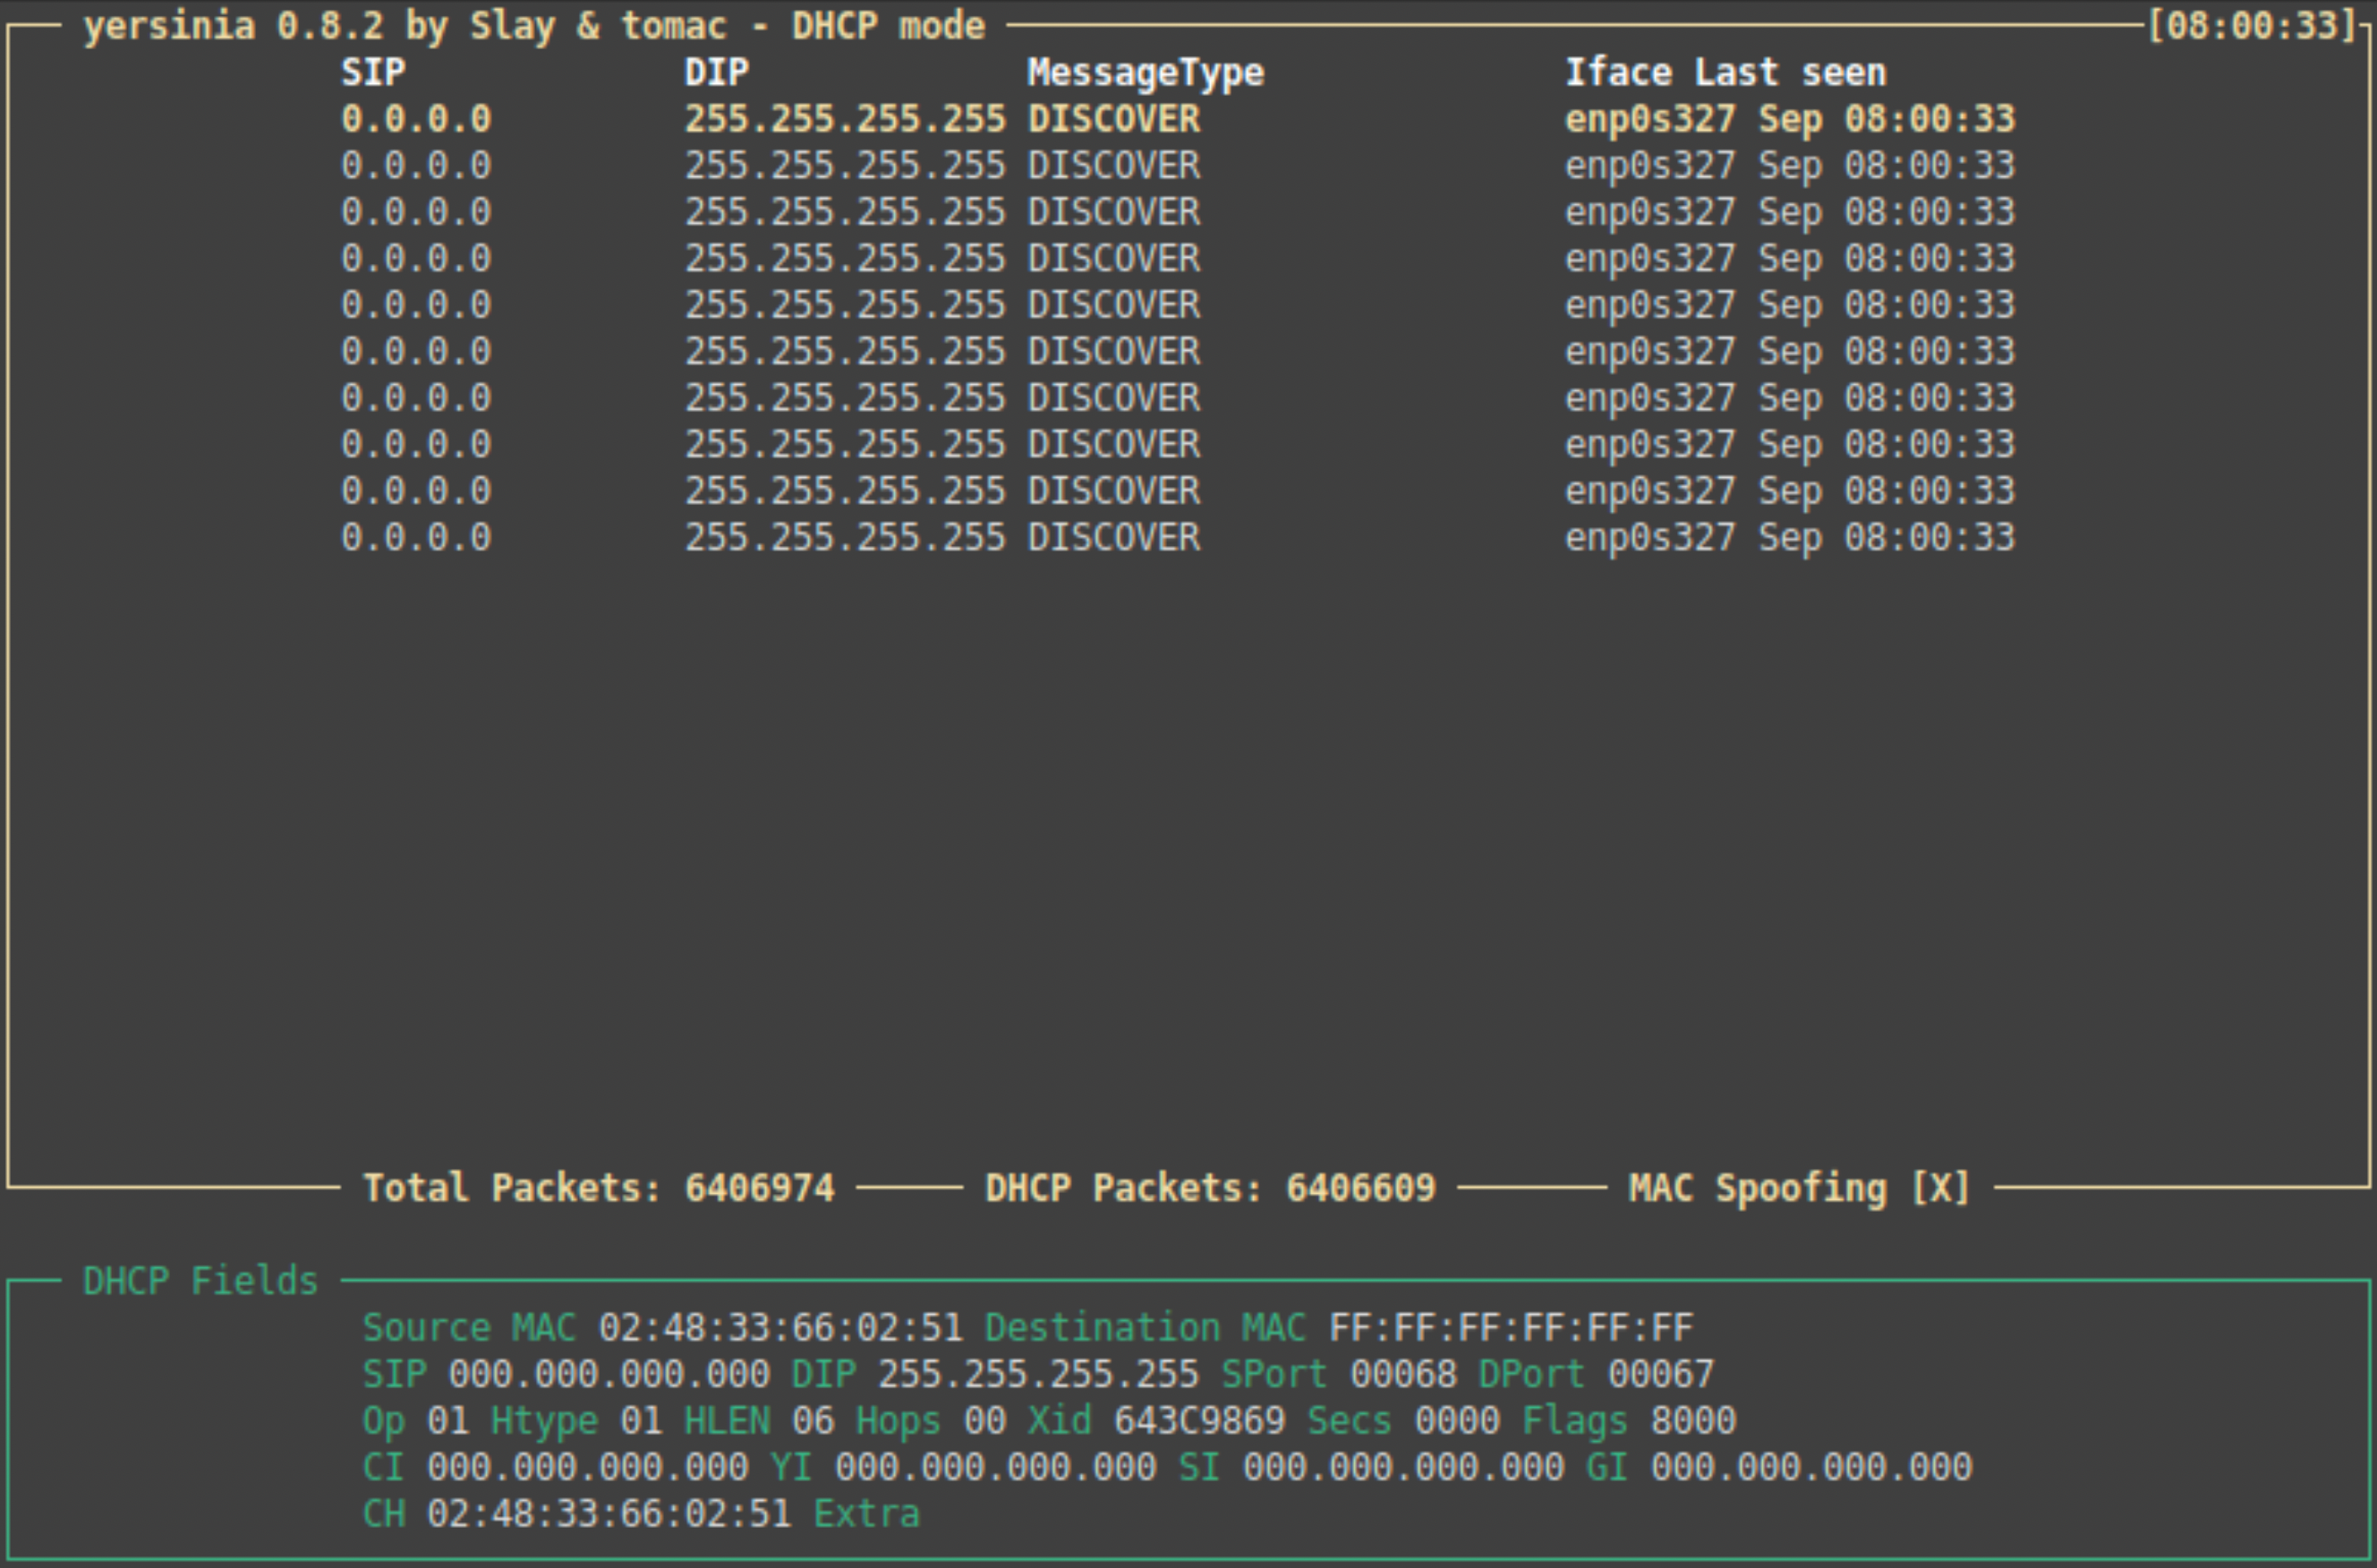Click the [08:00:33] clock in the title bar

[2253, 25]
